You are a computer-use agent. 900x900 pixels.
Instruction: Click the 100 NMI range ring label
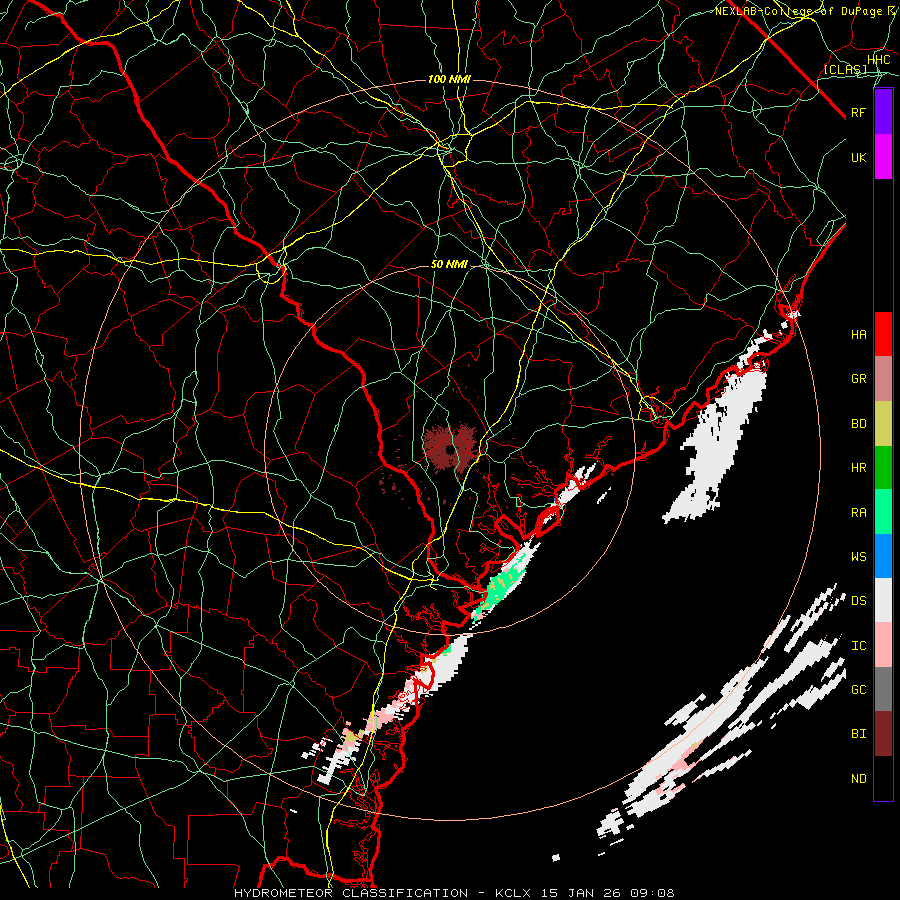point(449,79)
